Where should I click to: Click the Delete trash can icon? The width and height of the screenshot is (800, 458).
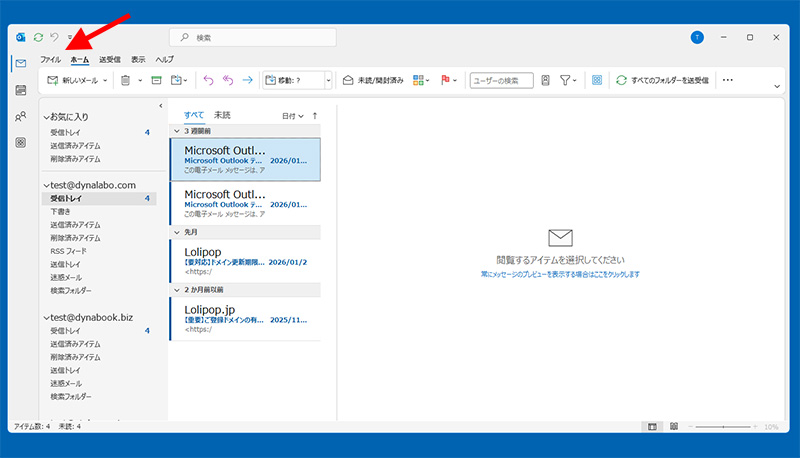[125, 80]
